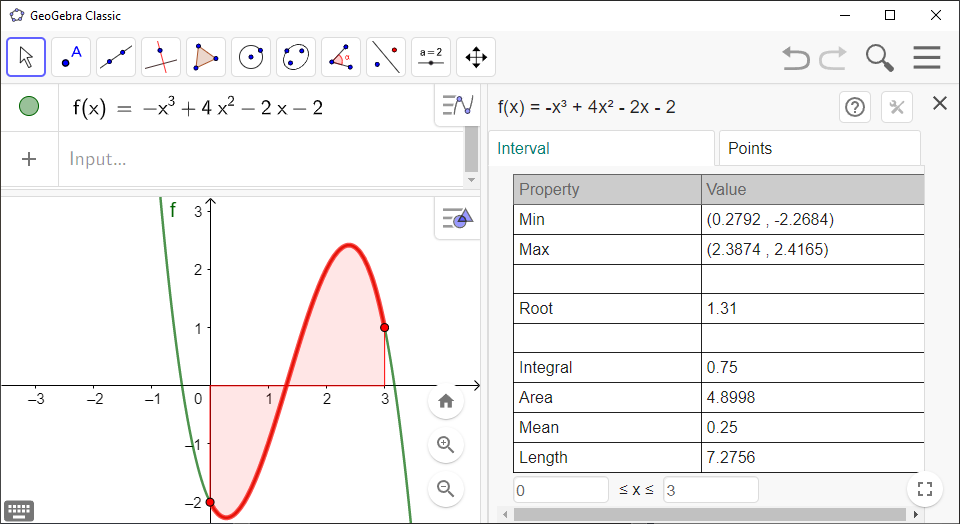Open the virtual keyboard

19,510
